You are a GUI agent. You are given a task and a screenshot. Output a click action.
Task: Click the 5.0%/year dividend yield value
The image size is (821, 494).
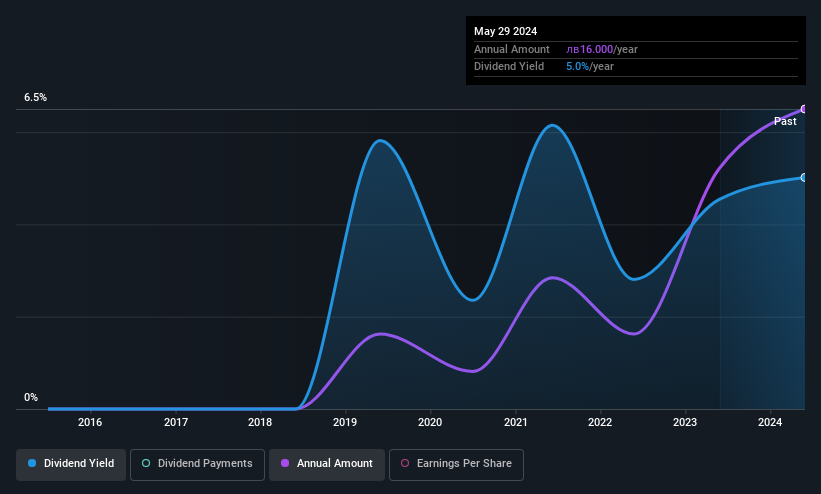[590, 67]
